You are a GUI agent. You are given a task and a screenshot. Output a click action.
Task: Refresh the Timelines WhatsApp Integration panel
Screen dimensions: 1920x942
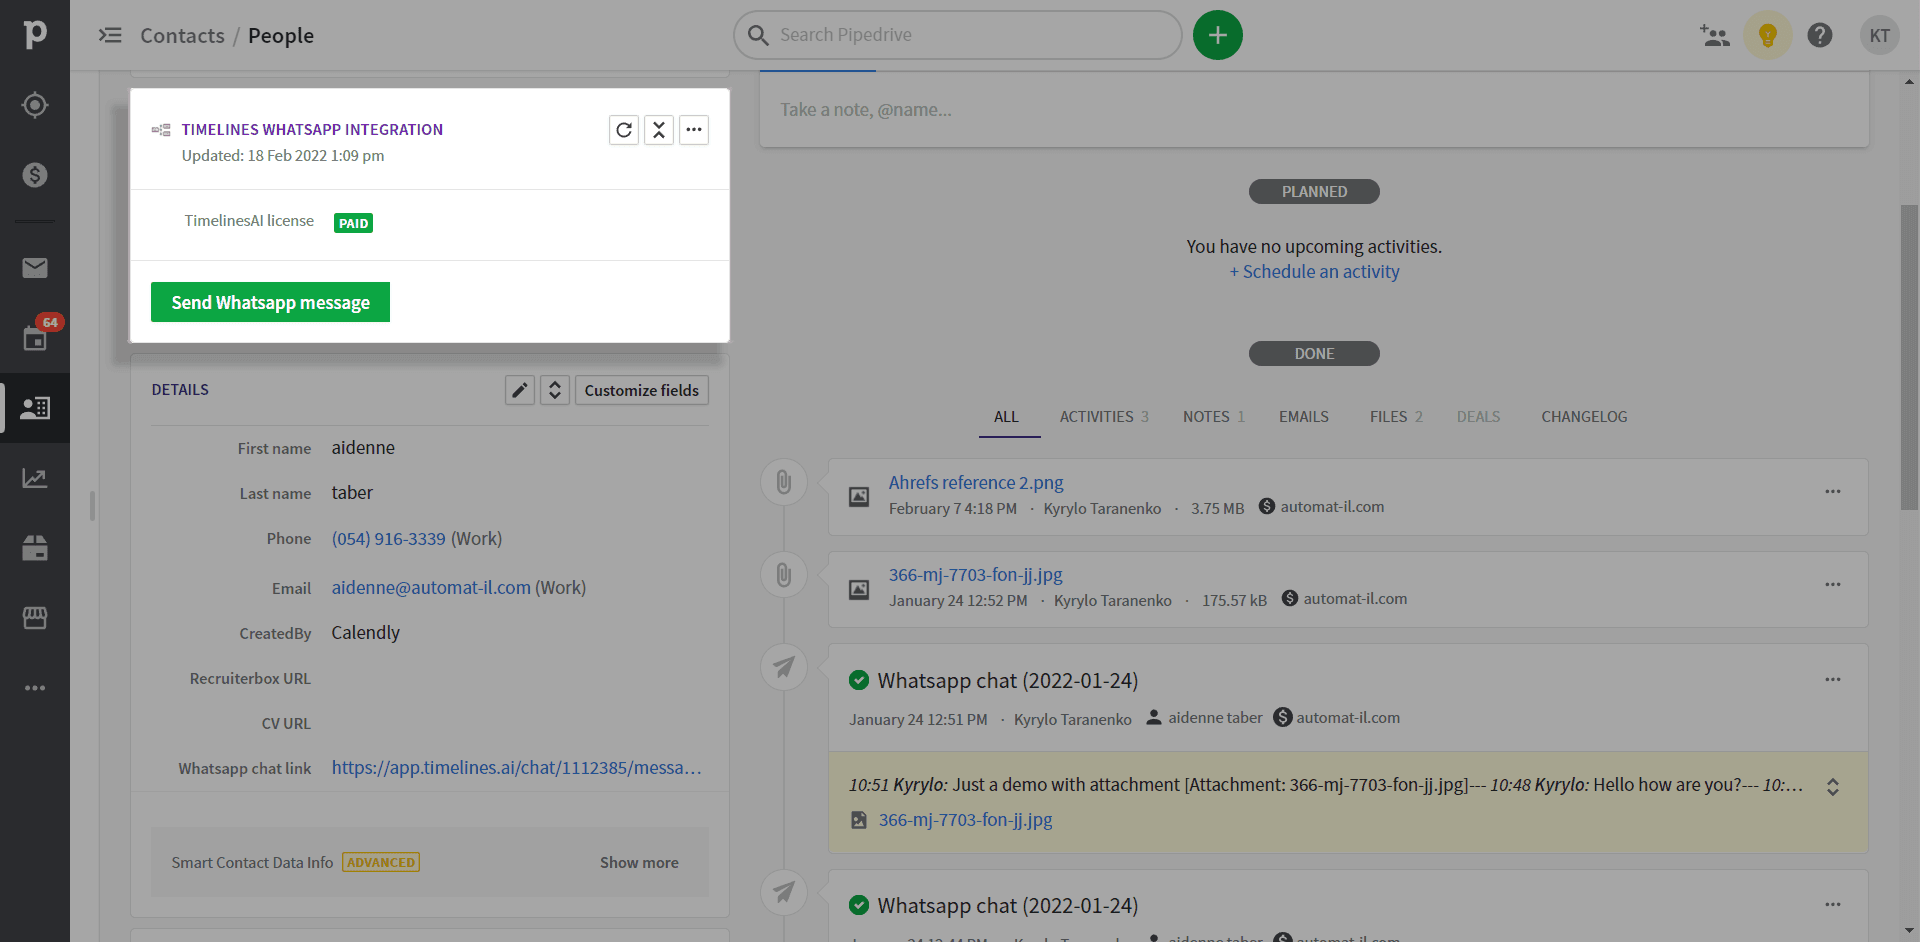(624, 129)
